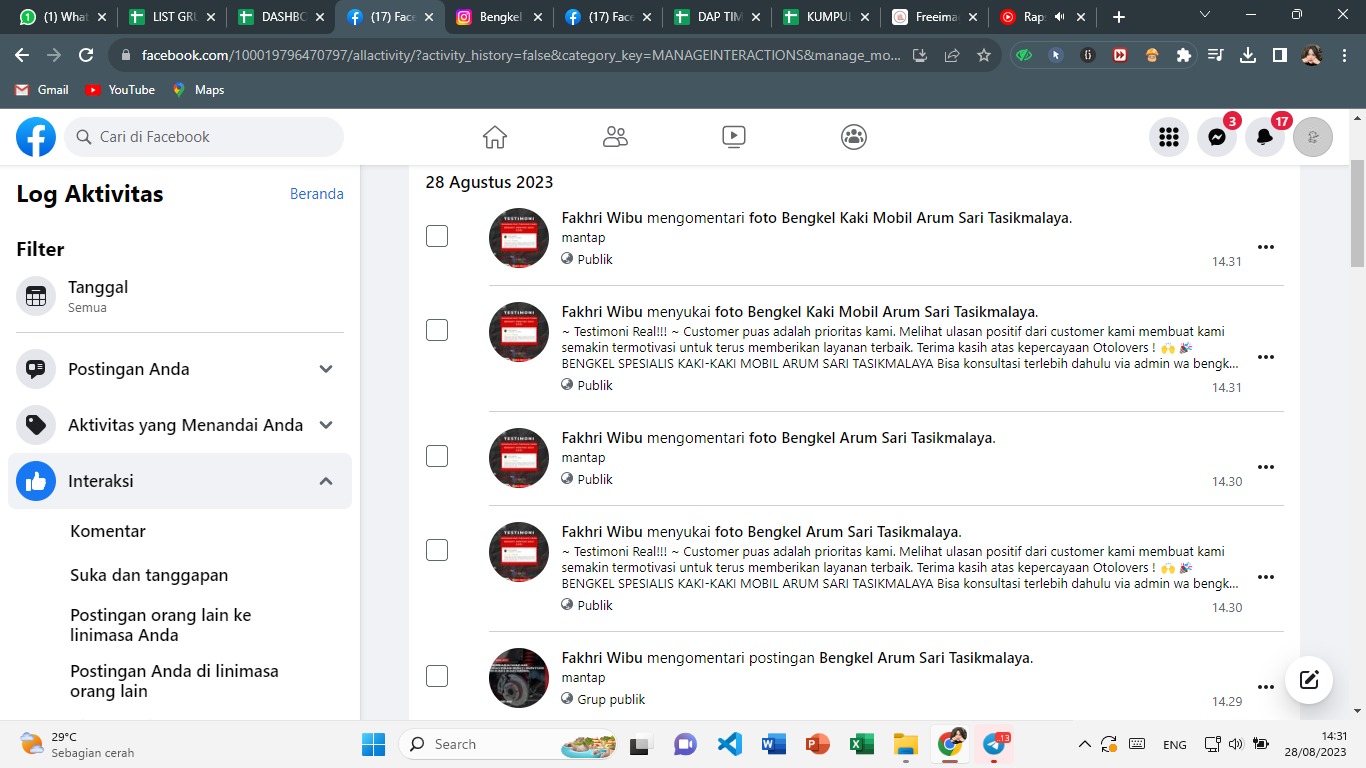The height and width of the screenshot is (768, 1366).
Task: Open thumbnail of the 14.29 group post
Action: (x=519, y=678)
